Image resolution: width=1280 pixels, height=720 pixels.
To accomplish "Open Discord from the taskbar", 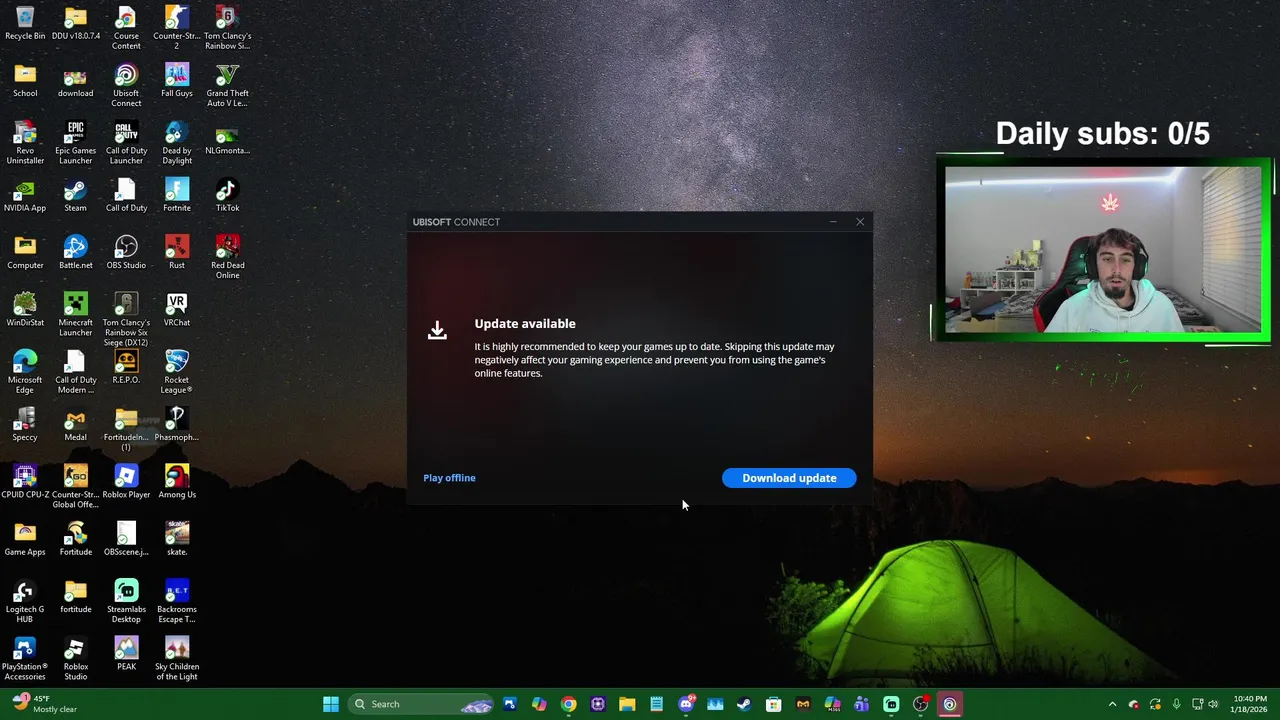I will [x=686, y=704].
